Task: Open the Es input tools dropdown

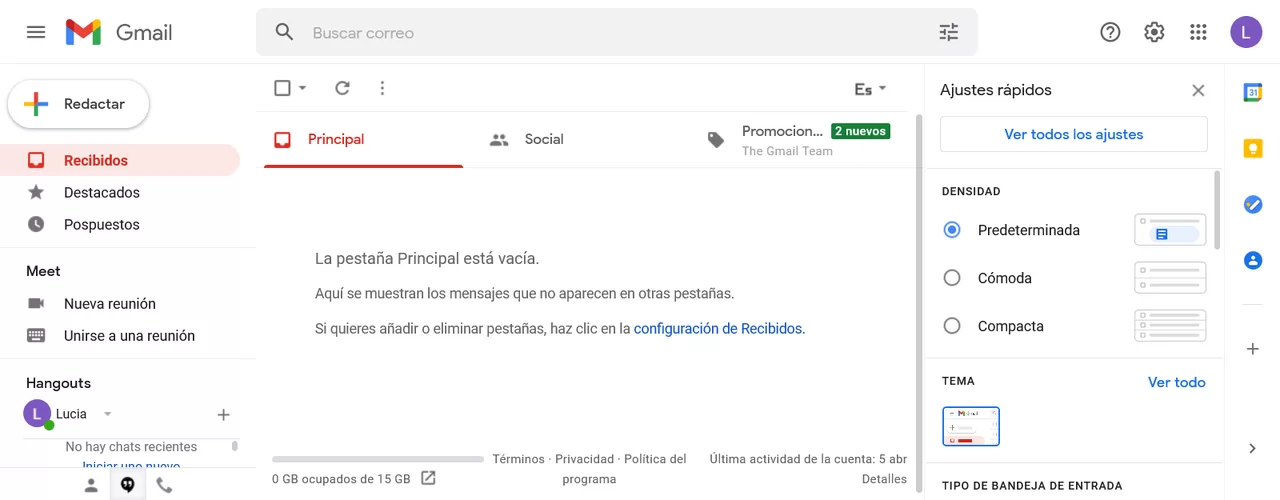Action: [x=870, y=89]
